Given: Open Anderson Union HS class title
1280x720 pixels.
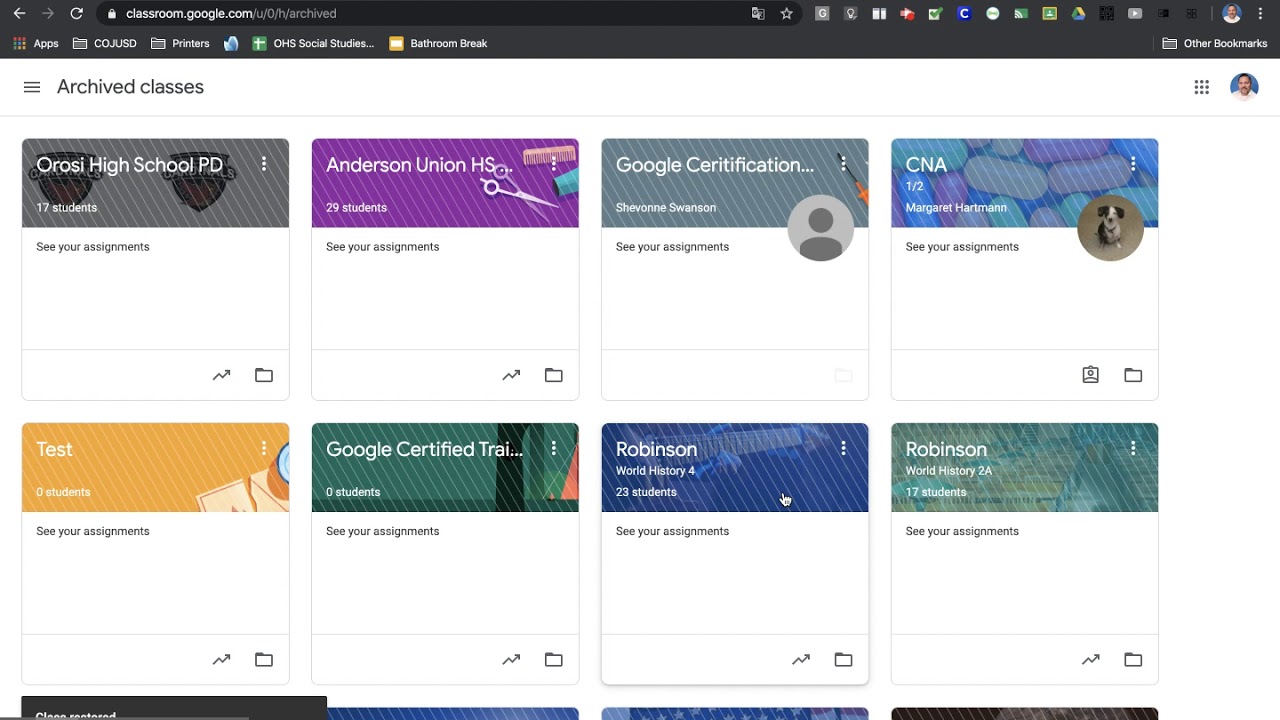Looking at the screenshot, I should point(419,165).
